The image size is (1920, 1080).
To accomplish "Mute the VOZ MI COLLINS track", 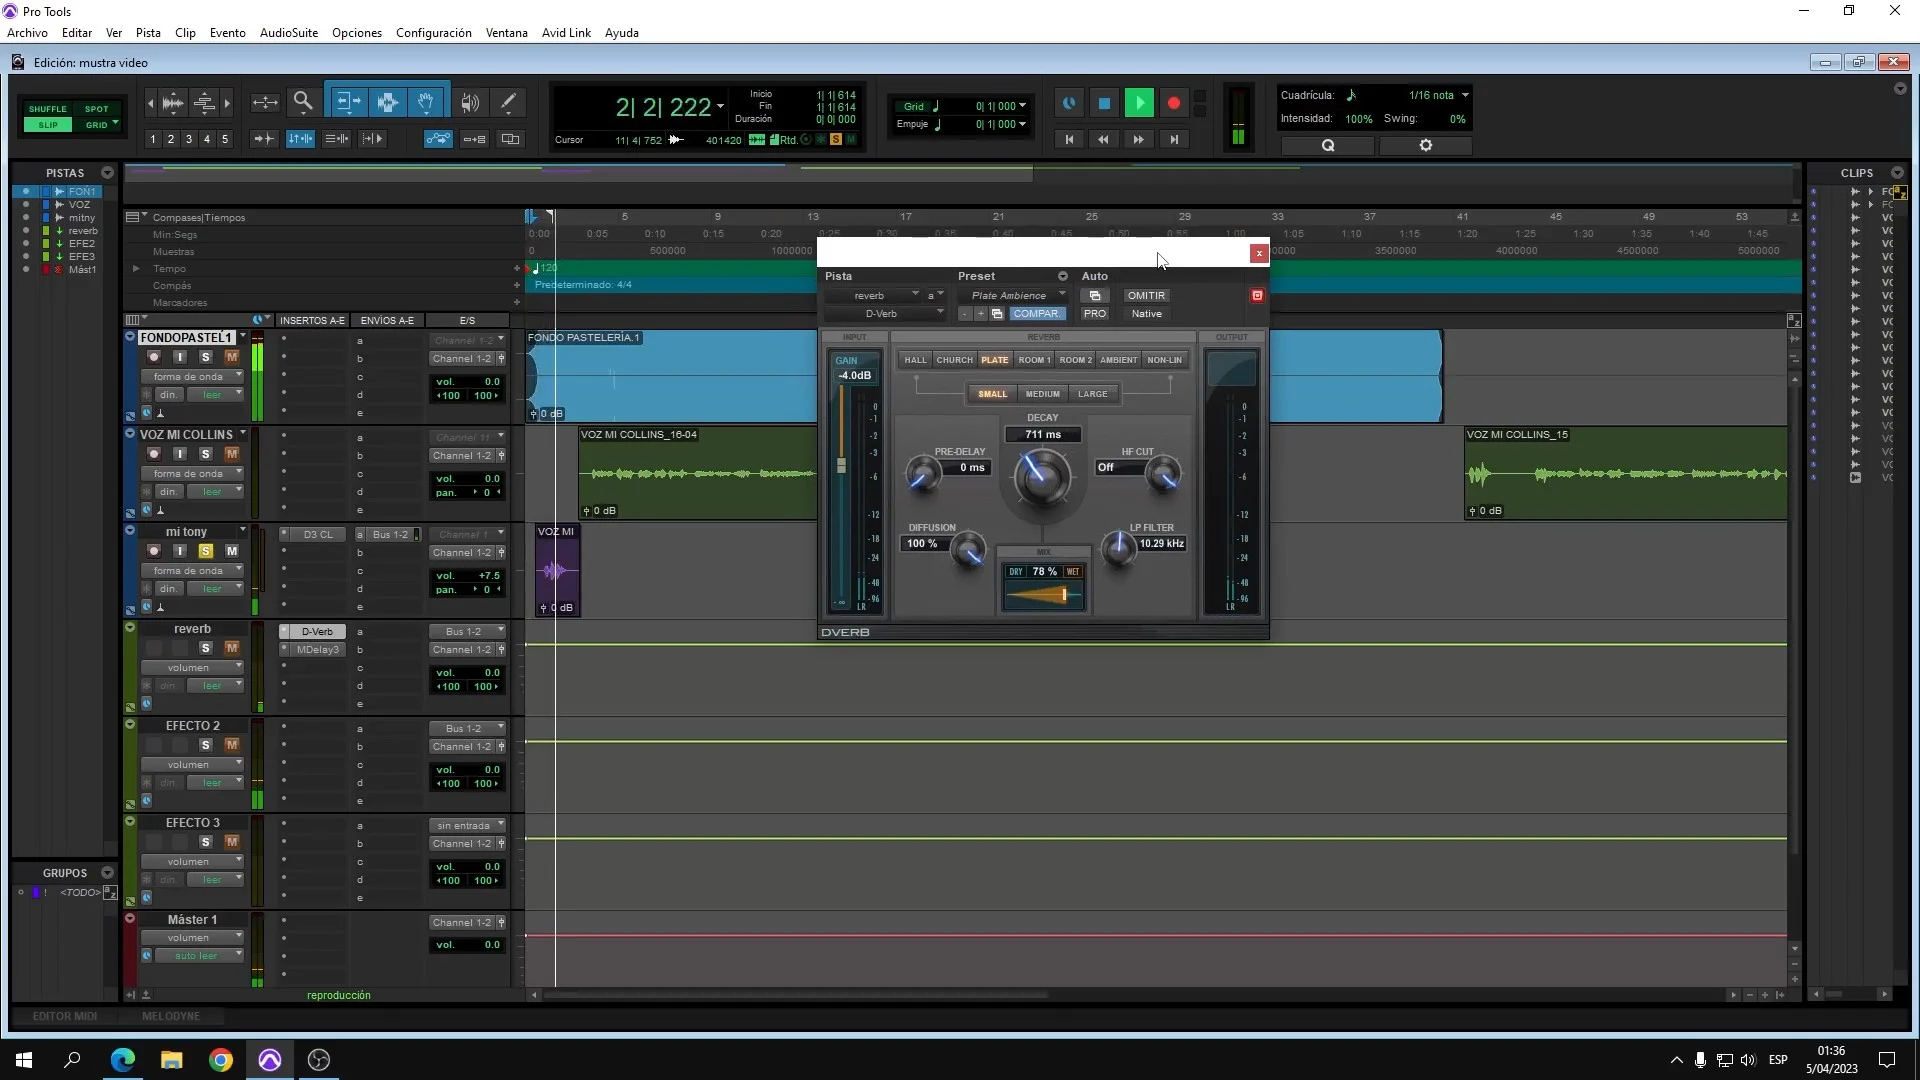I will (x=232, y=454).
